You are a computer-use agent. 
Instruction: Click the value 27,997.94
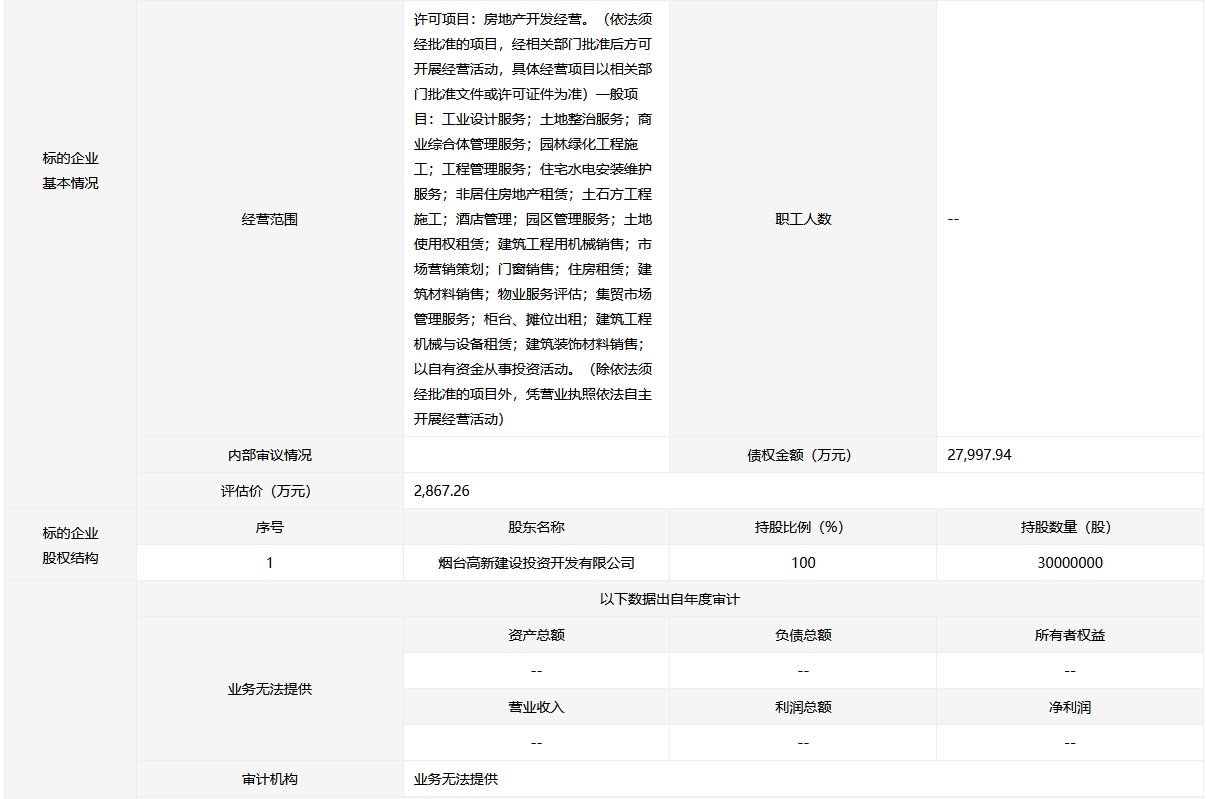(x=979, y=455)
